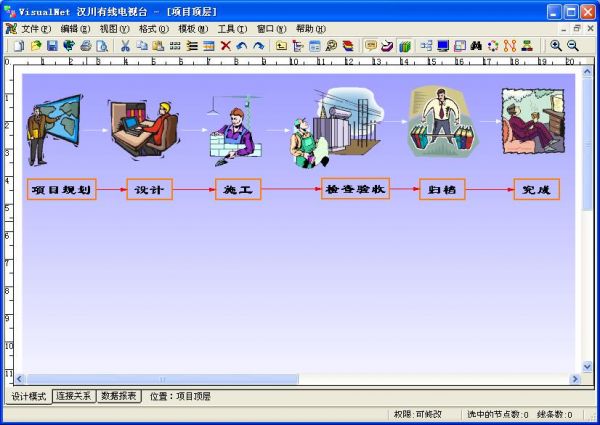Viewport: 600px width, 425px height.
Task: Open the 帮助(H) menu
Action: 311,29
